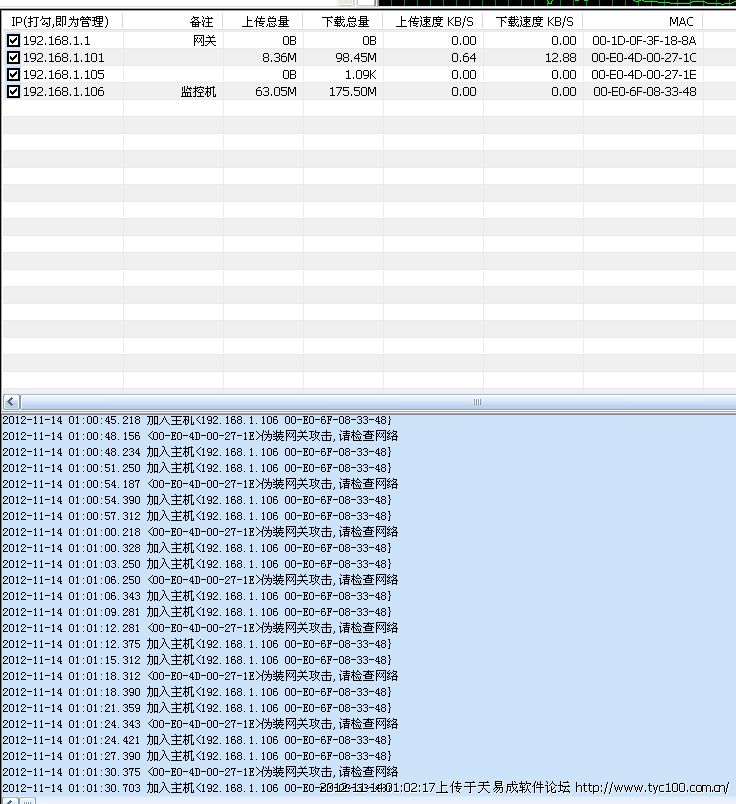
Task: Open the www.tyc100.com.cn link
Action: (651, 788)
